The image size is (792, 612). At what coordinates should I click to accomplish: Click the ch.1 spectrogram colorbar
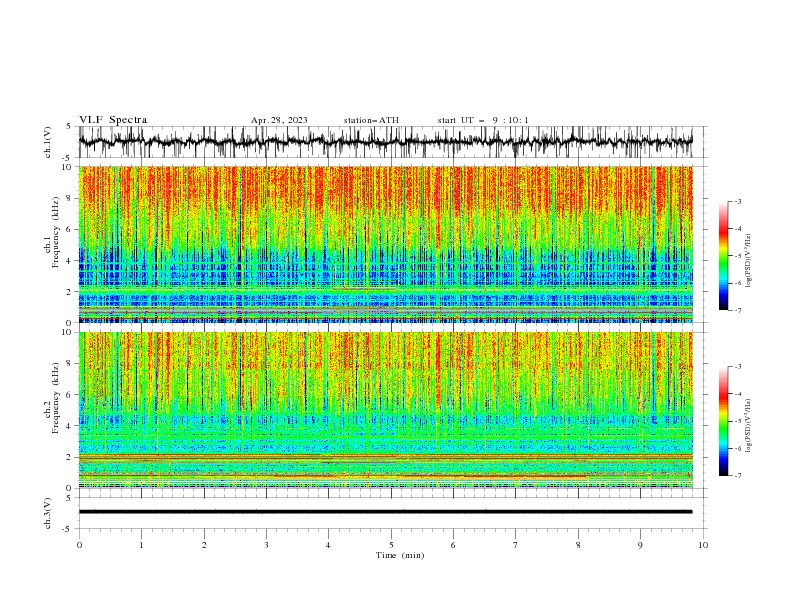pos(723,256)
